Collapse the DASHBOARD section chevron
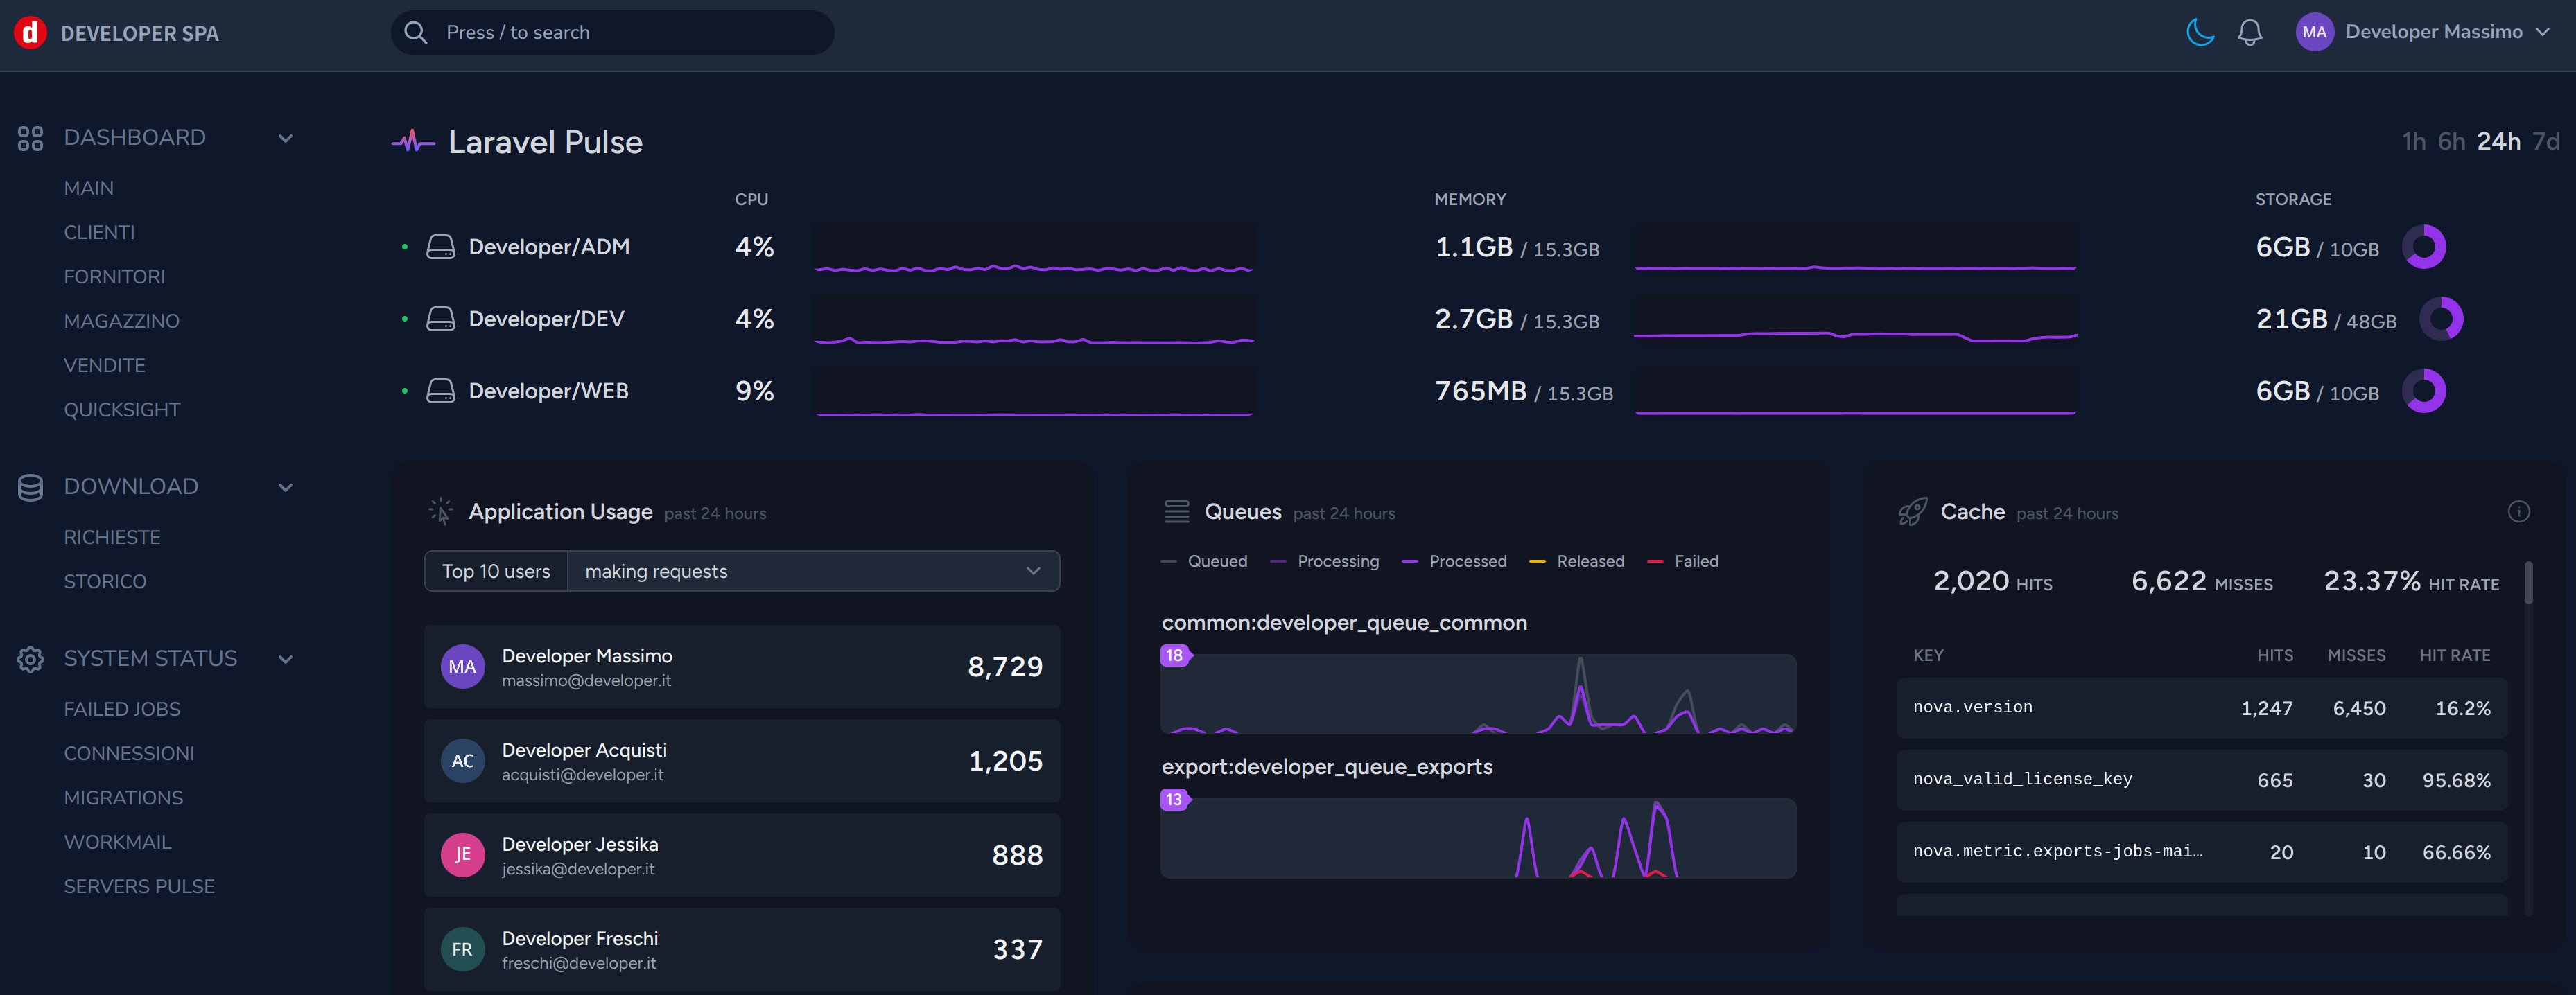Image resolution: width=2576 pixels, height=995 pixels. pyautogui.click(x=286, y=138)
